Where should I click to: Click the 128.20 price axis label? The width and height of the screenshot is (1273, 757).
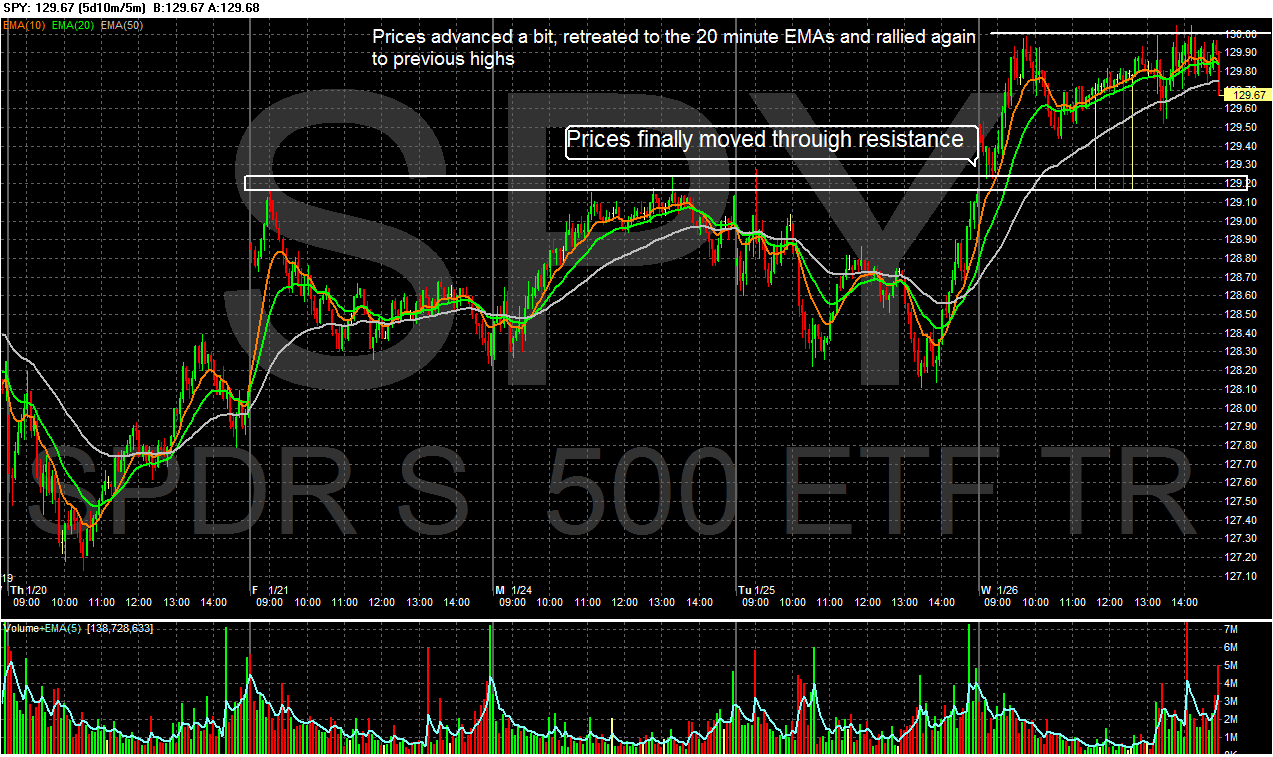click(1241, 371)
